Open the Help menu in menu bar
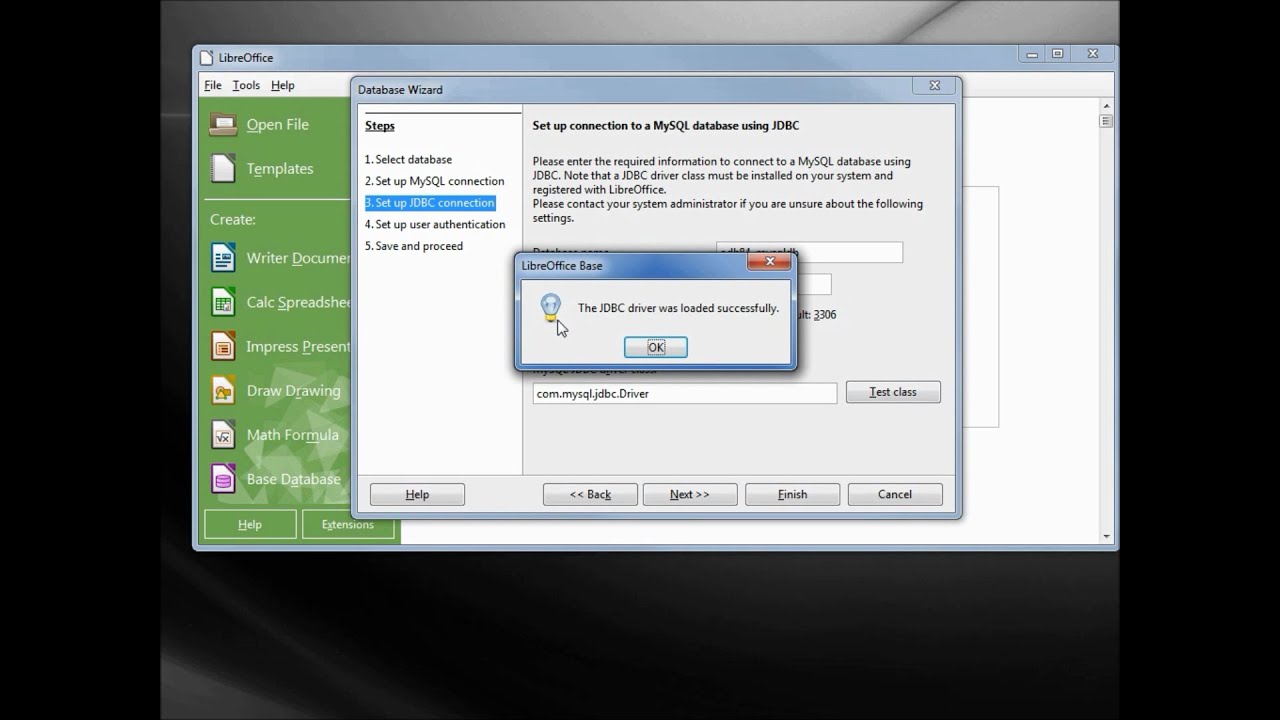The image size is (1280, 720). click(283, 85)
